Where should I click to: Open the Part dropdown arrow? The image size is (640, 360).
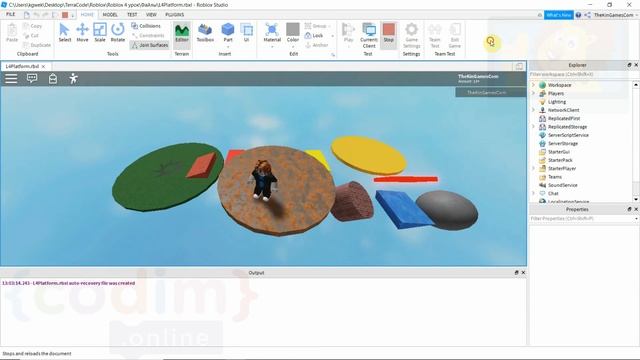pos(228,47)
